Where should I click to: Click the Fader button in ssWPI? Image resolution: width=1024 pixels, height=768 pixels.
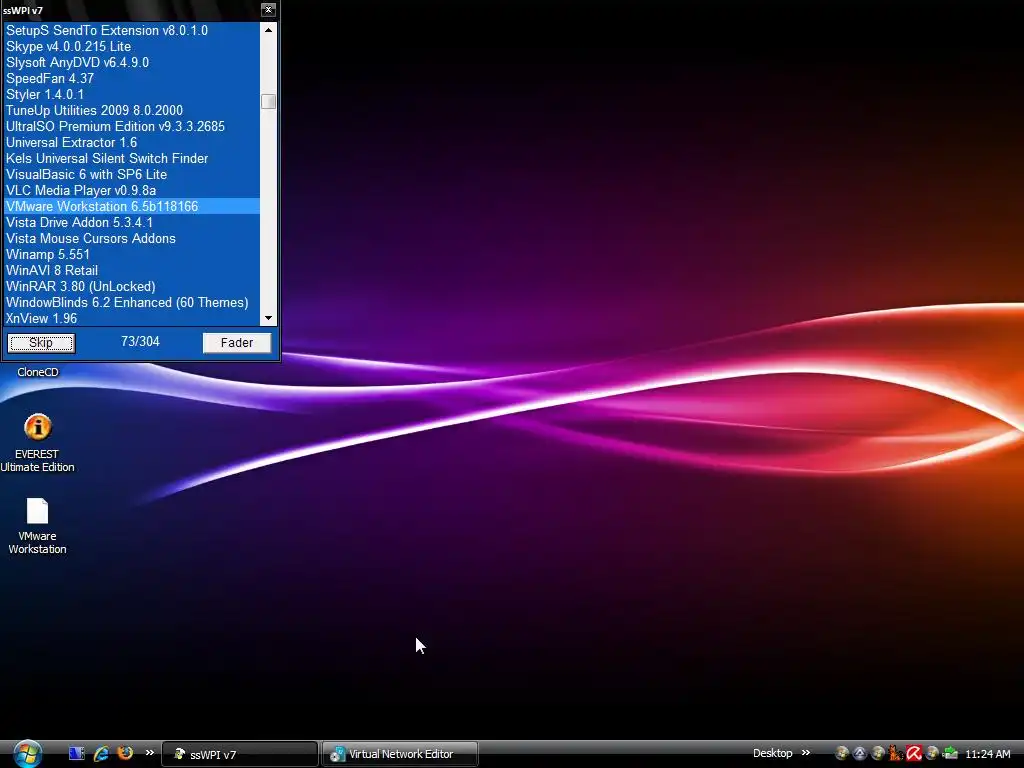236,343
